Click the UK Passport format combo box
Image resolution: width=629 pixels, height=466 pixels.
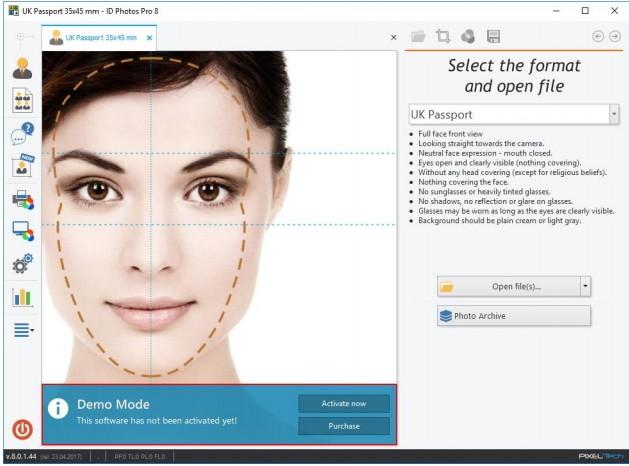pyautogui.click(x=514, y=114)
